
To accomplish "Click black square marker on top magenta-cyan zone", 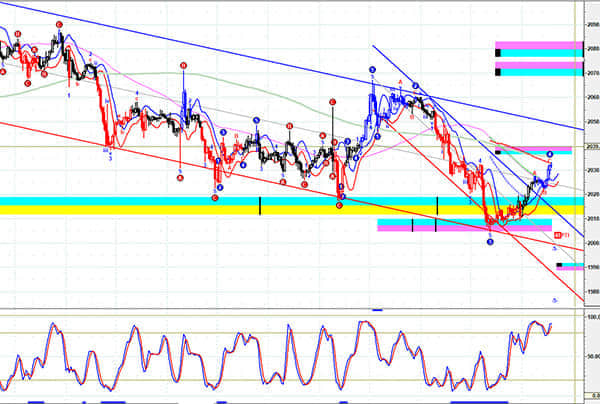I will 498,51.
